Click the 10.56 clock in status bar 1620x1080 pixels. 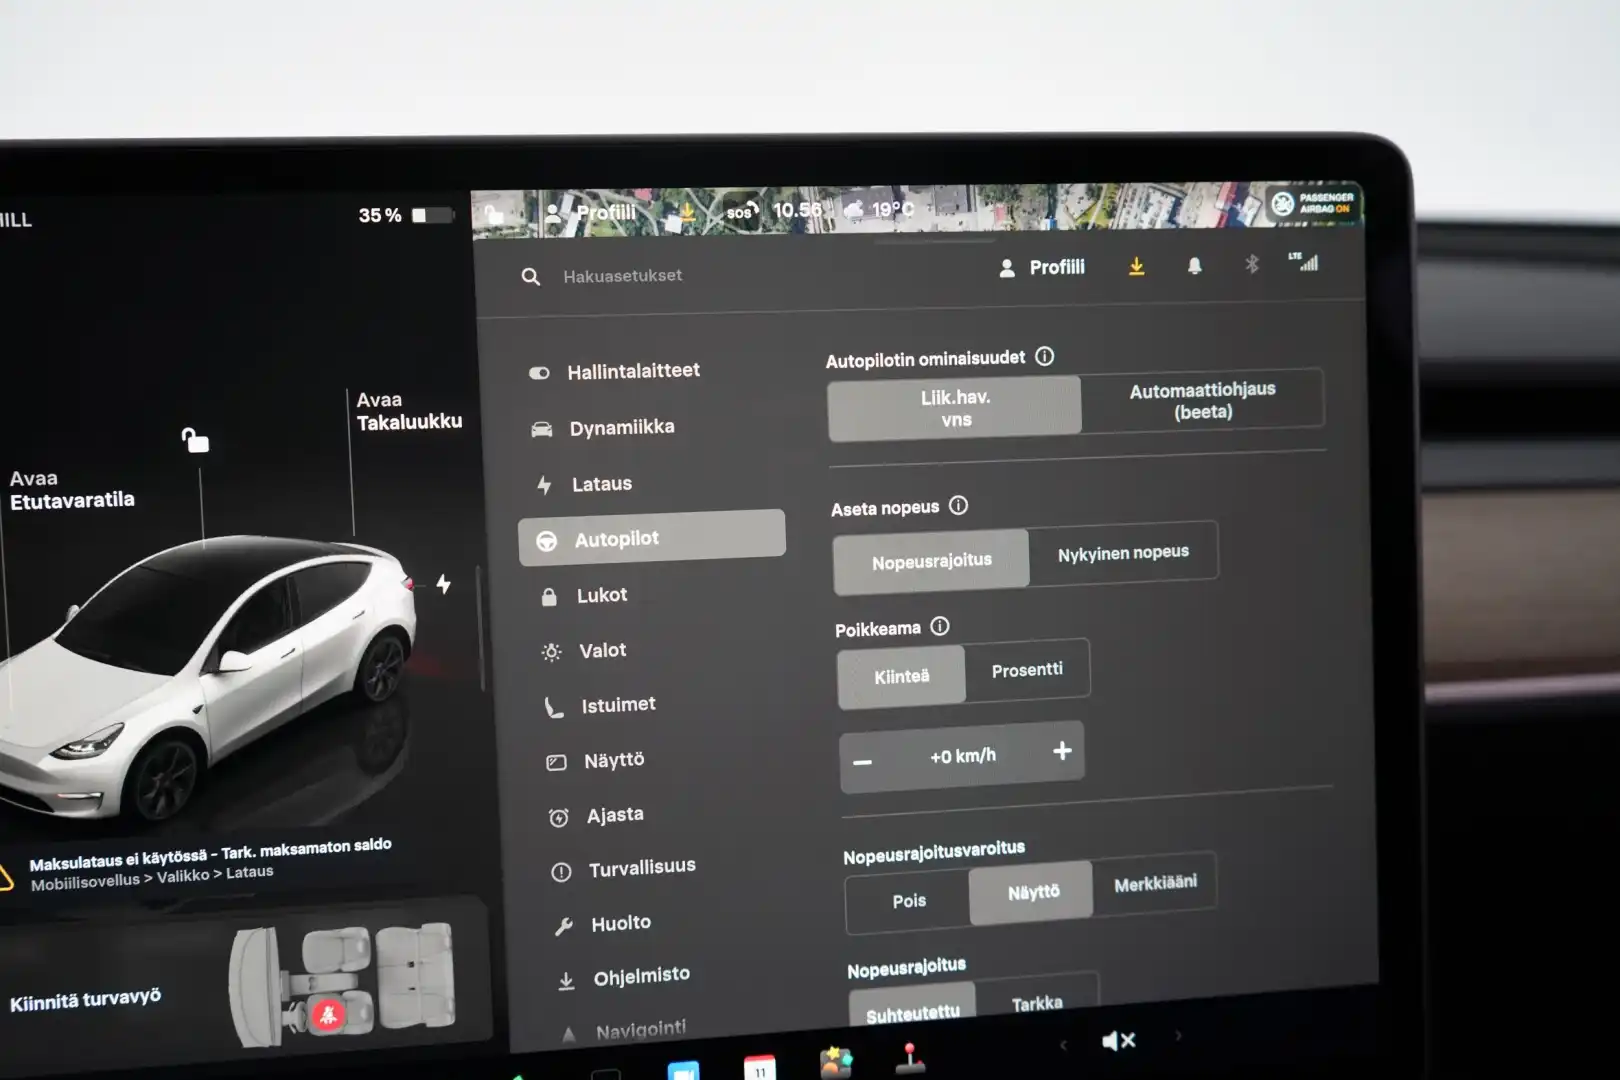point(797,210)
